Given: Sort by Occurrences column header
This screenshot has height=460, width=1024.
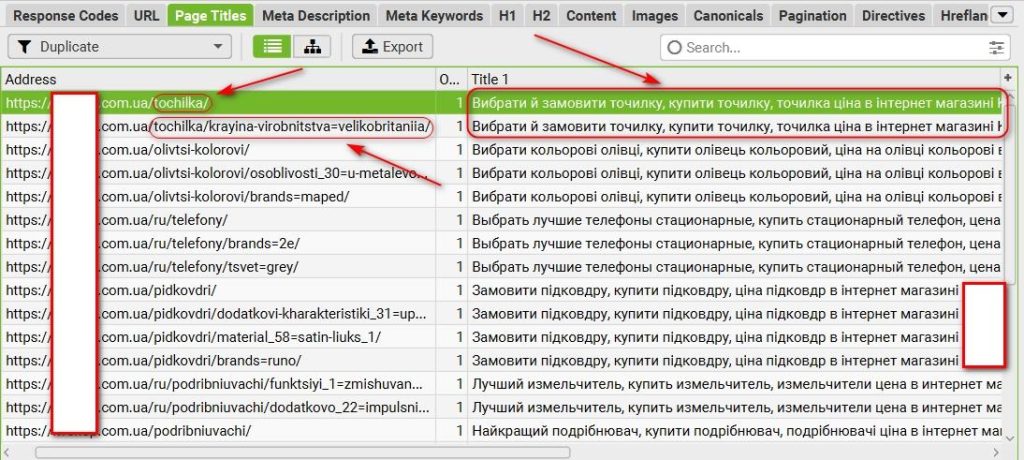Looking at the screenshot, I should tap(451, 79).
